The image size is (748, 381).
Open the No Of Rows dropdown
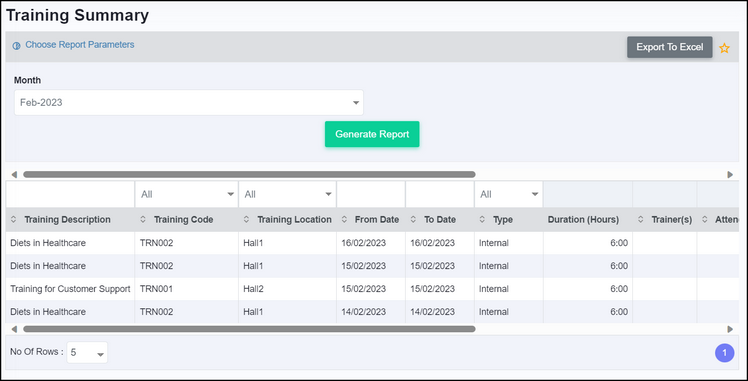[87, 353]
